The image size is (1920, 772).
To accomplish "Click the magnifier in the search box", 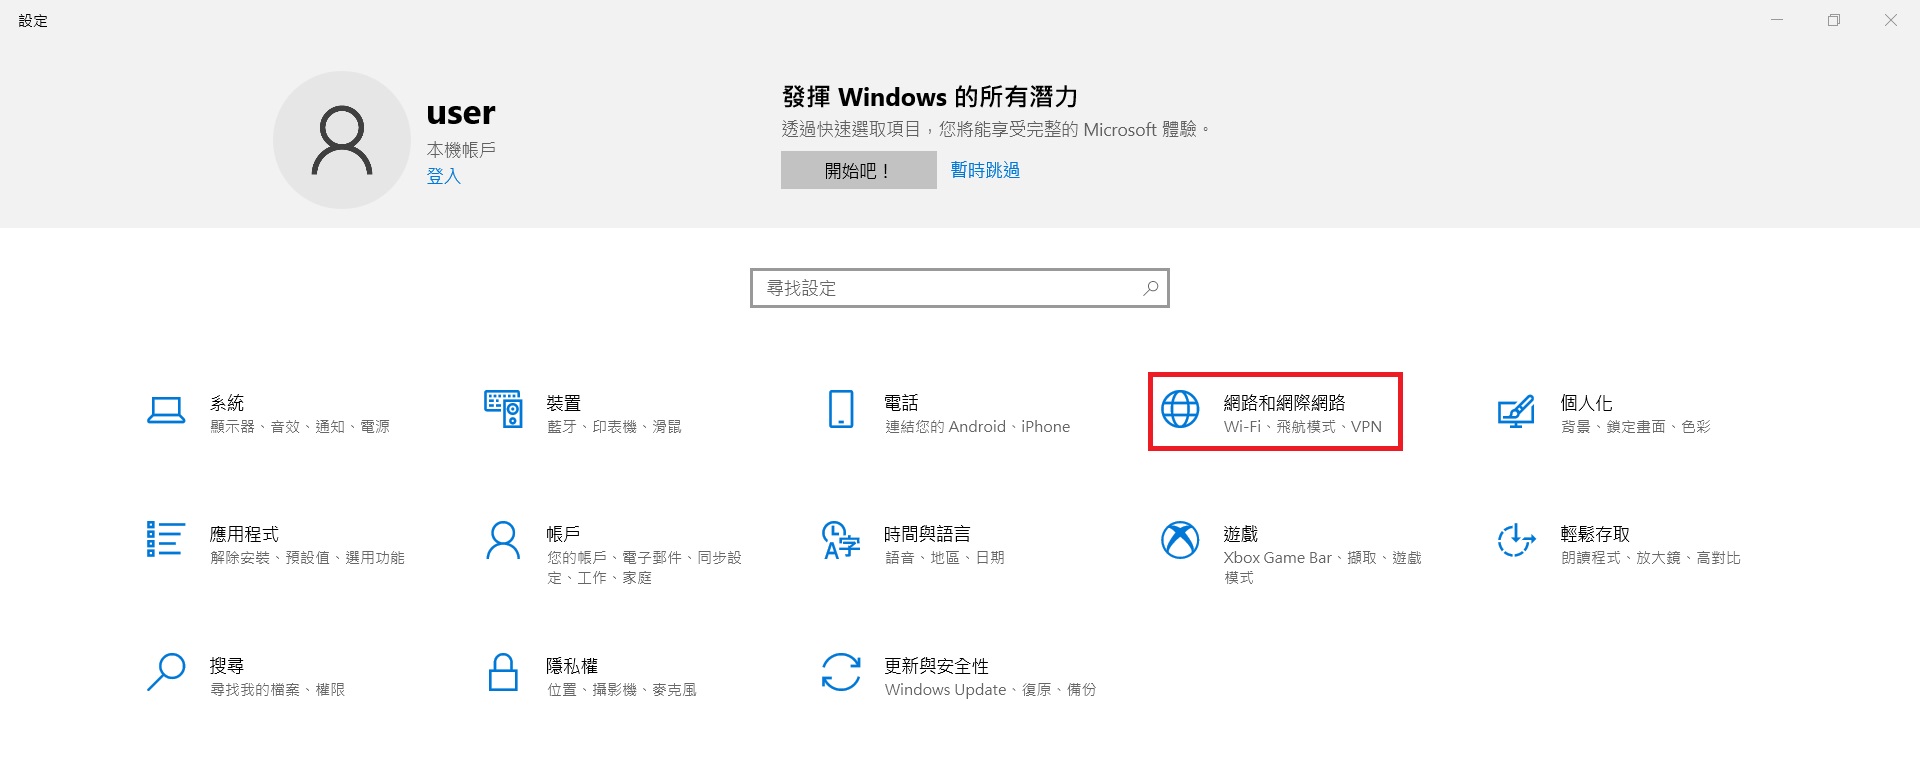I will (1151, 288).
